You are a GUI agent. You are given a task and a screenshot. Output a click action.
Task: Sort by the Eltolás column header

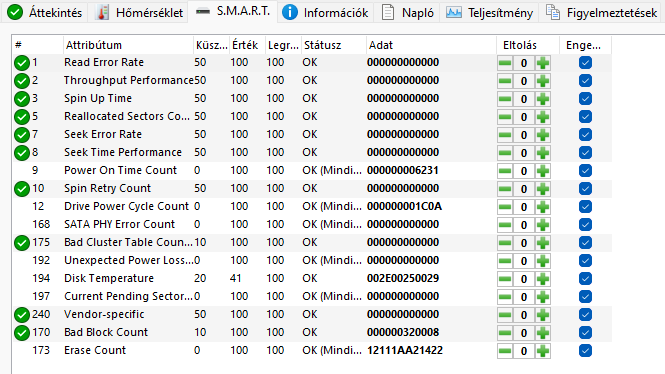528,45
